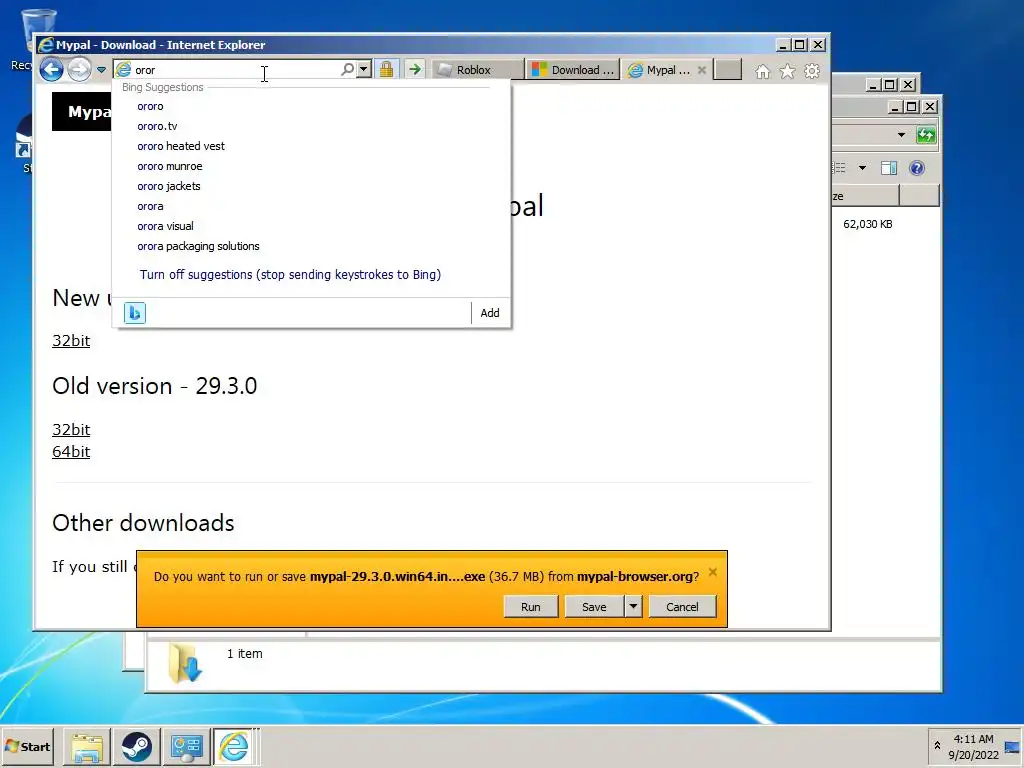This screenshot has height=768, width=1024.
Task: Select the Bing search provider icon
Action: tap(135, 313)
